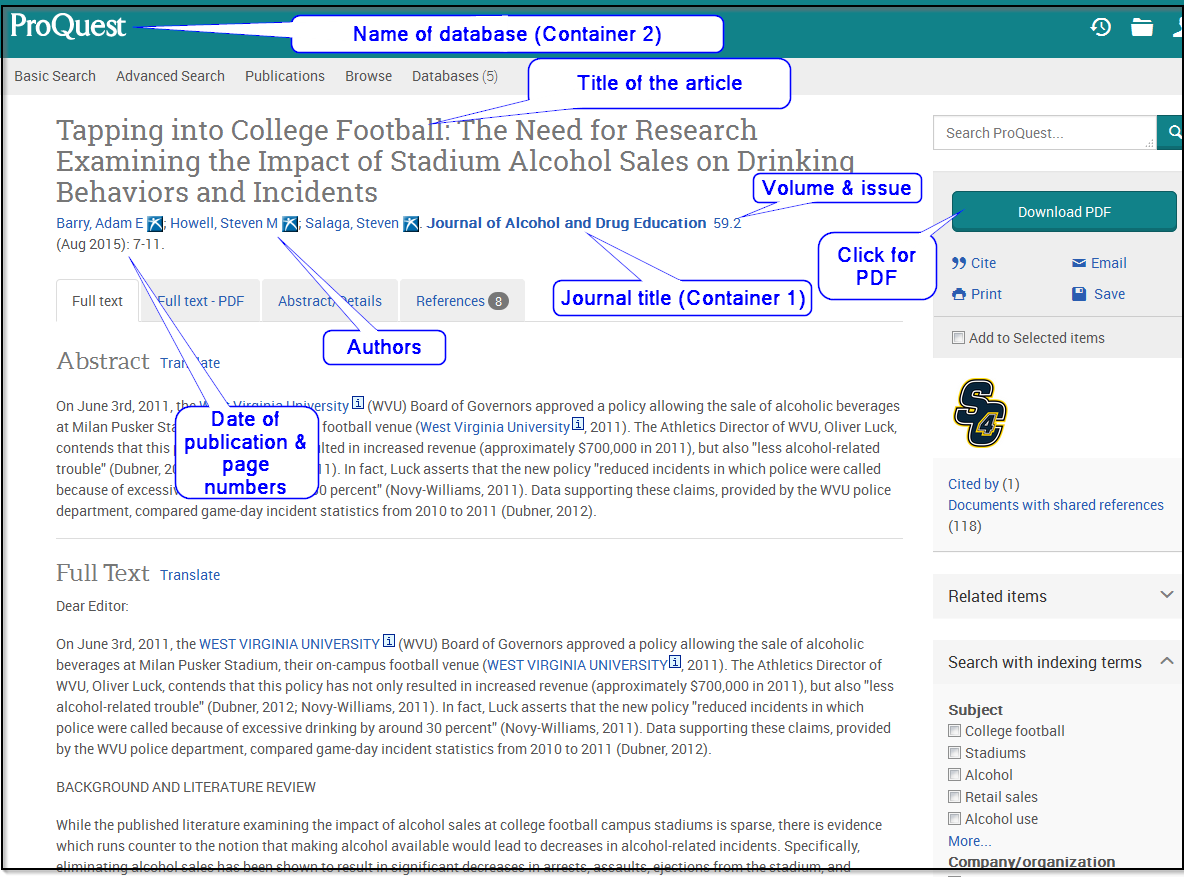The width and height of the screenshot is (1184, 877).
Task: Check the Retail sales subject box
Action: (954, 796)
